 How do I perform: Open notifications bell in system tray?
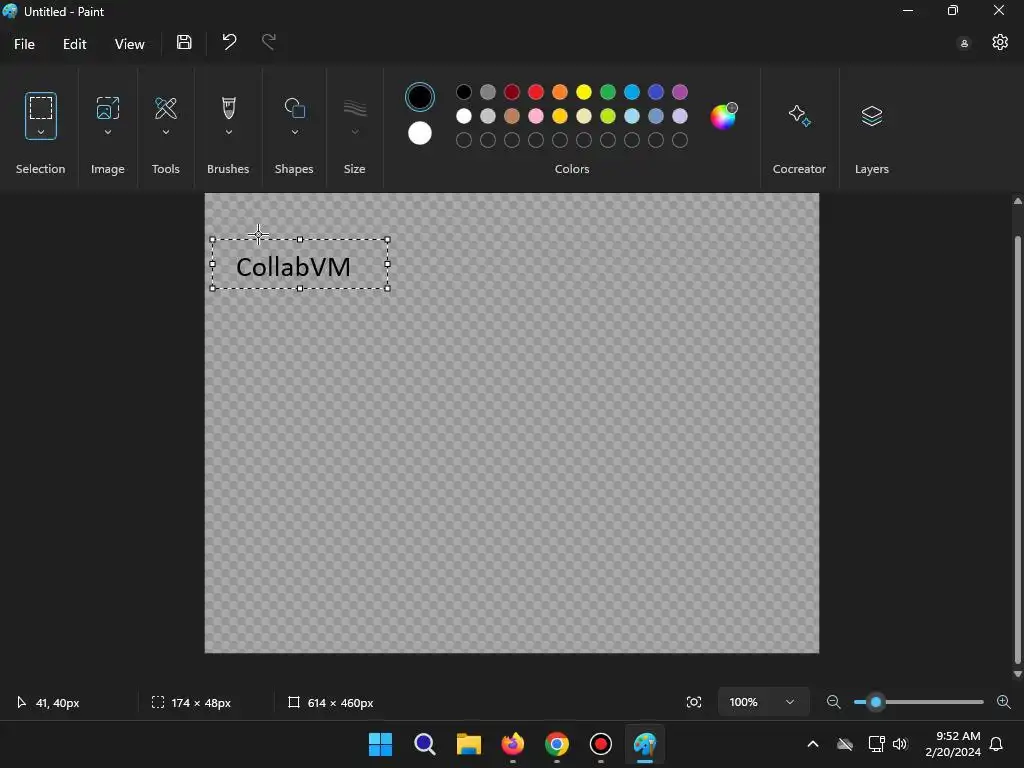(x=996, y=744)
